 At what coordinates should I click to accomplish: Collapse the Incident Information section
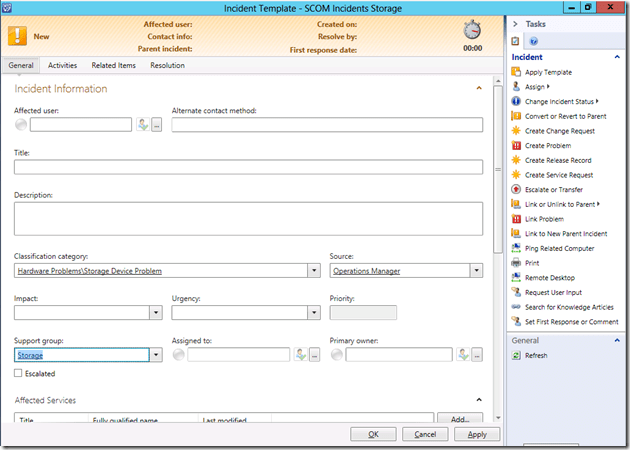(x=478, y=89)
